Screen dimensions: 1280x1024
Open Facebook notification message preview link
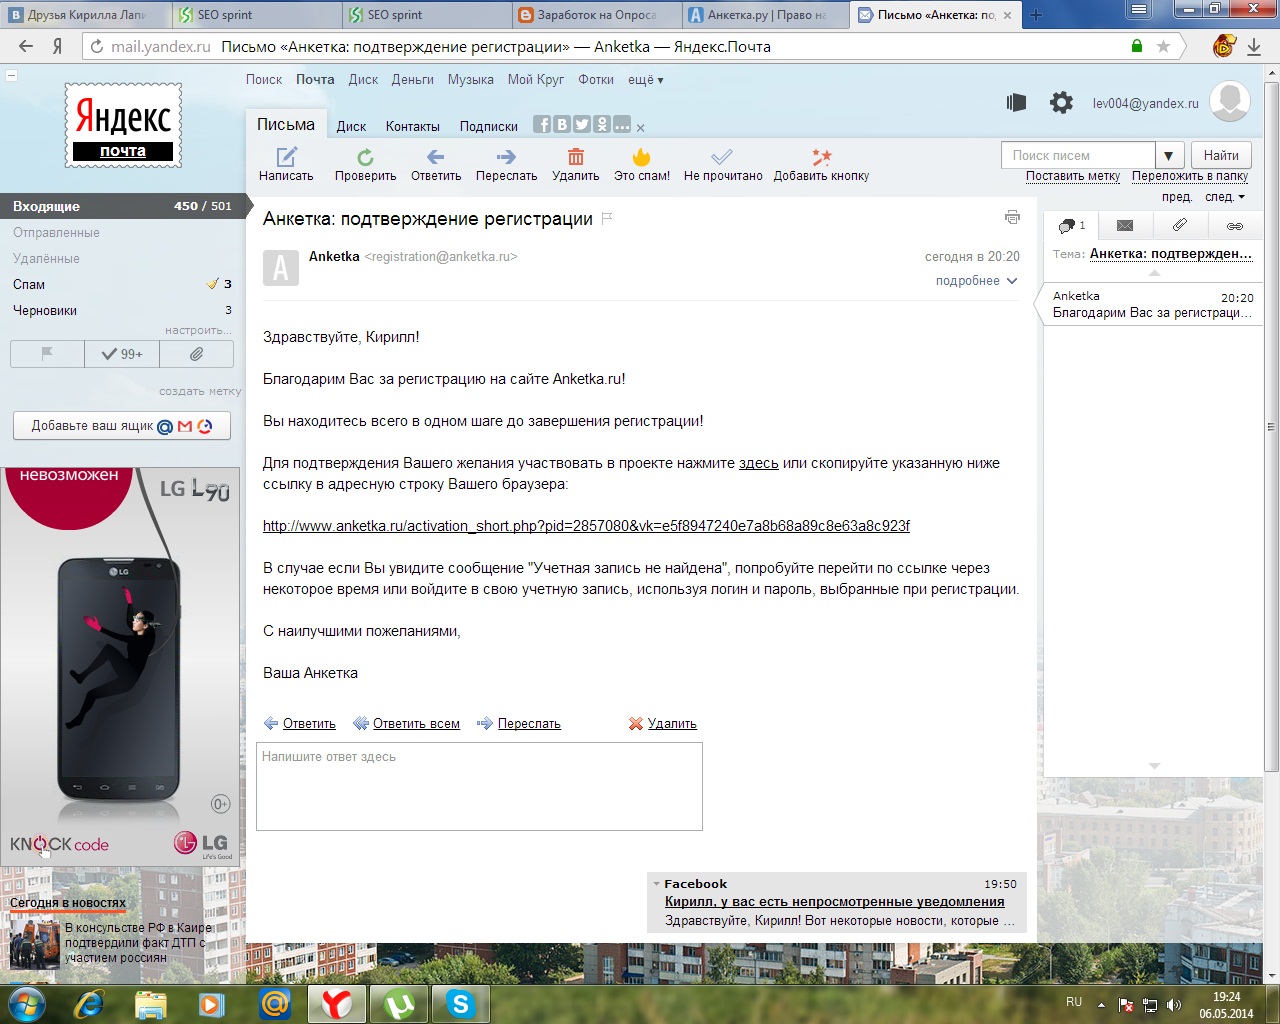(834, 902)
